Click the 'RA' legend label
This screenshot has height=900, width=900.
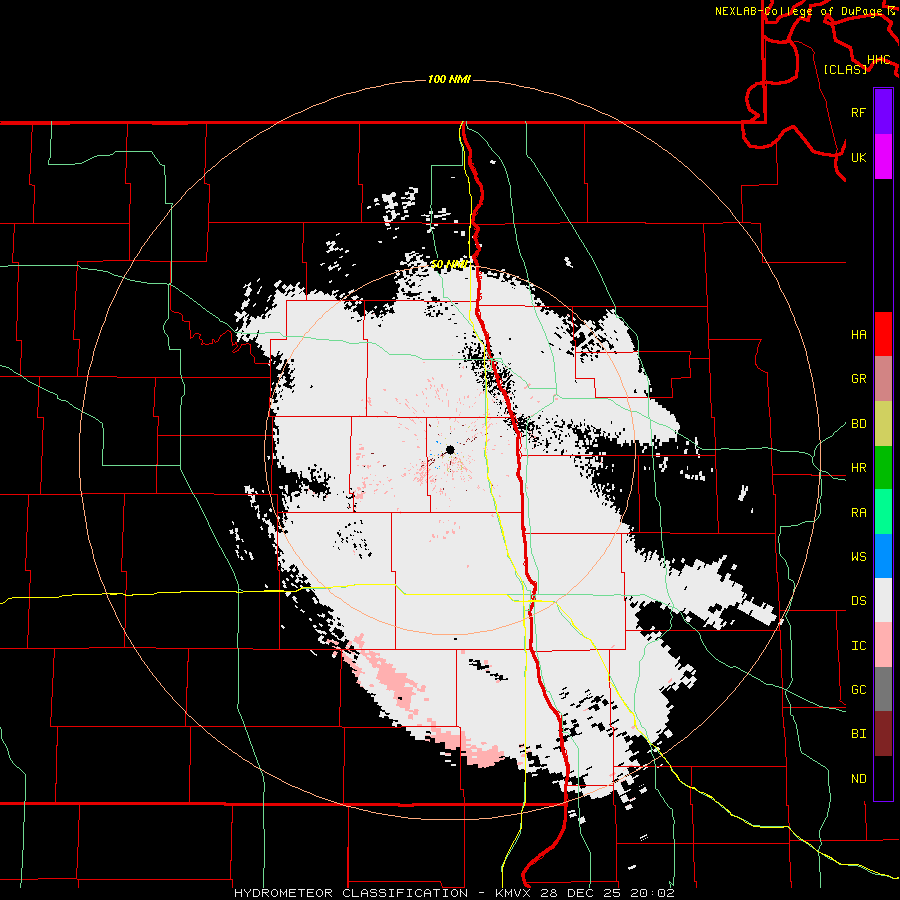pos(859,513)
